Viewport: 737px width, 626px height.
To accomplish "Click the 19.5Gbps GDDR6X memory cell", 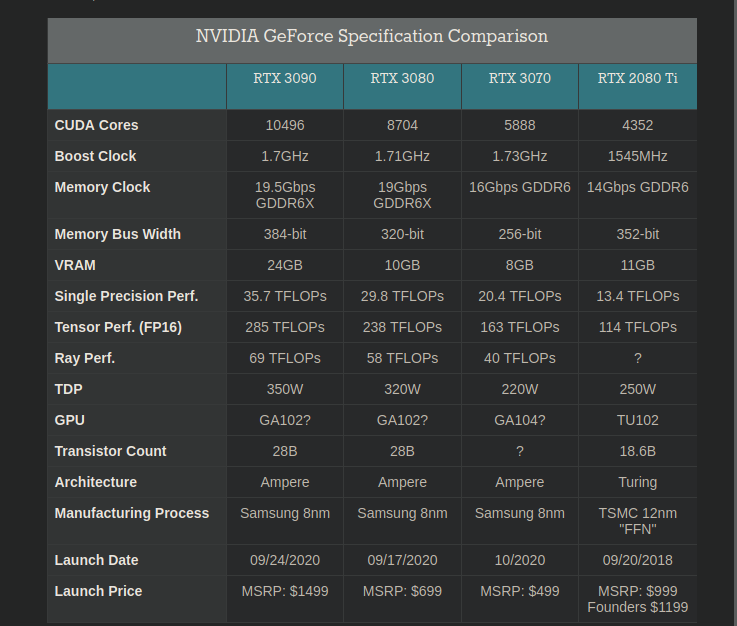I will pos(285,195).
